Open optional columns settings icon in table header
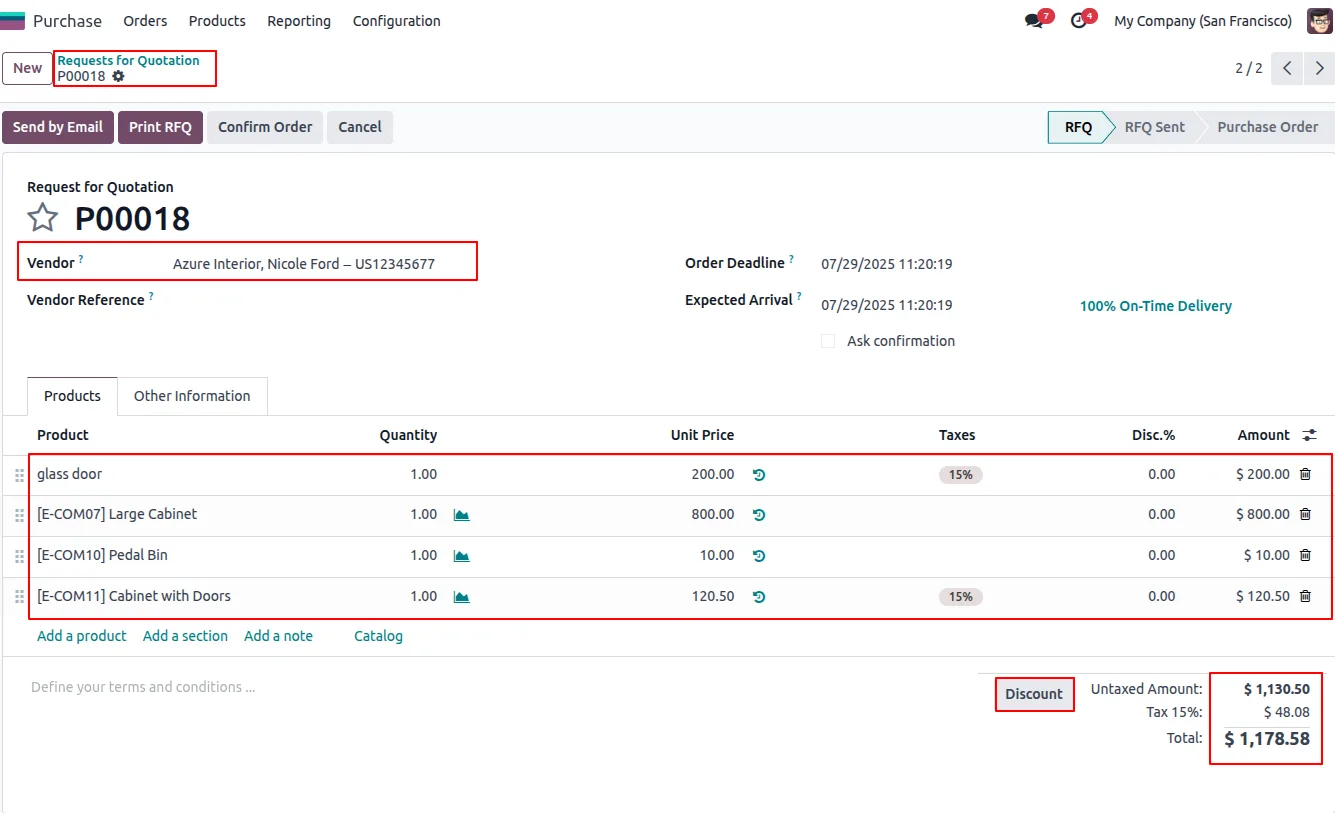This screenshot has width=1335, height=813. pos(1310,435)
